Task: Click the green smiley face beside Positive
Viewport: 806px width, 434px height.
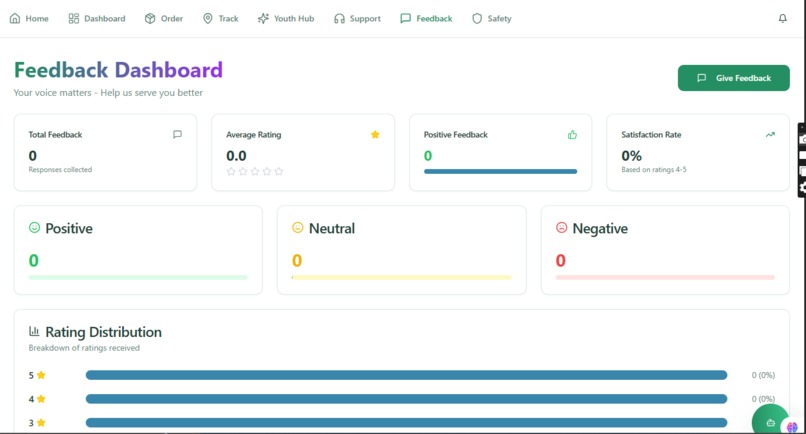Action: point(34,227)
